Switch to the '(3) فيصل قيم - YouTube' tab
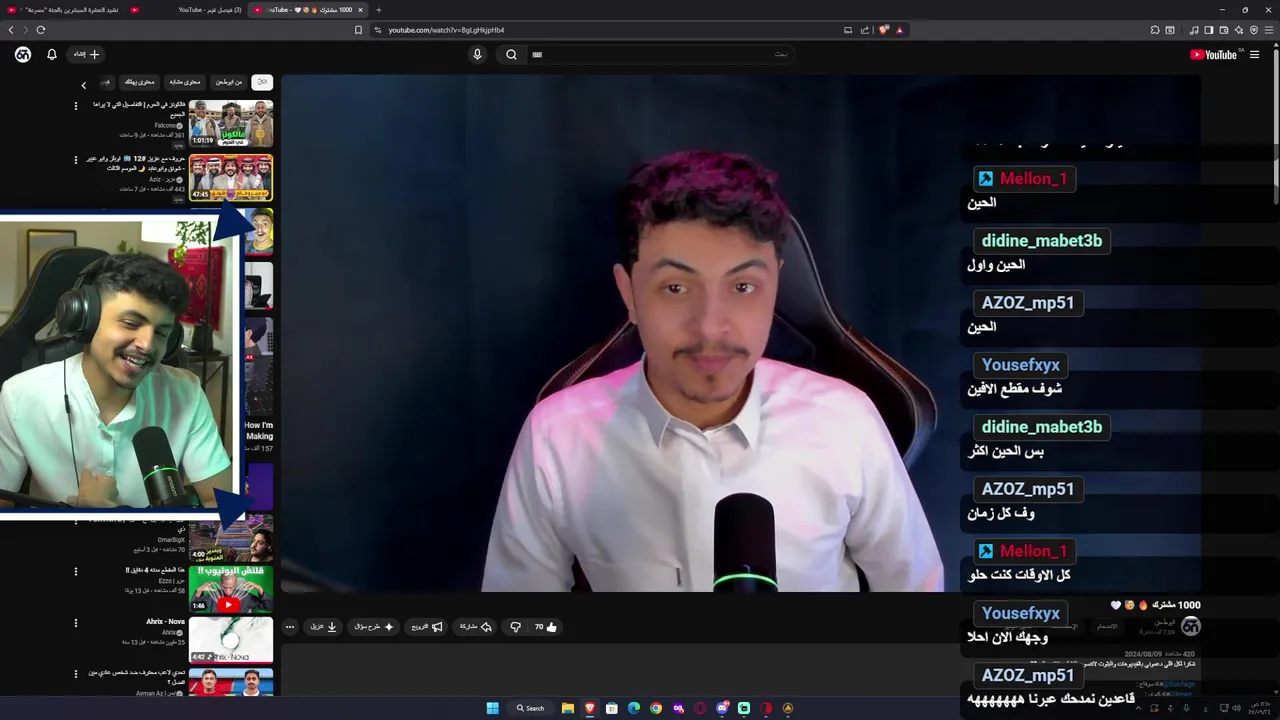 pyautogui.click(x=190, y=10)
